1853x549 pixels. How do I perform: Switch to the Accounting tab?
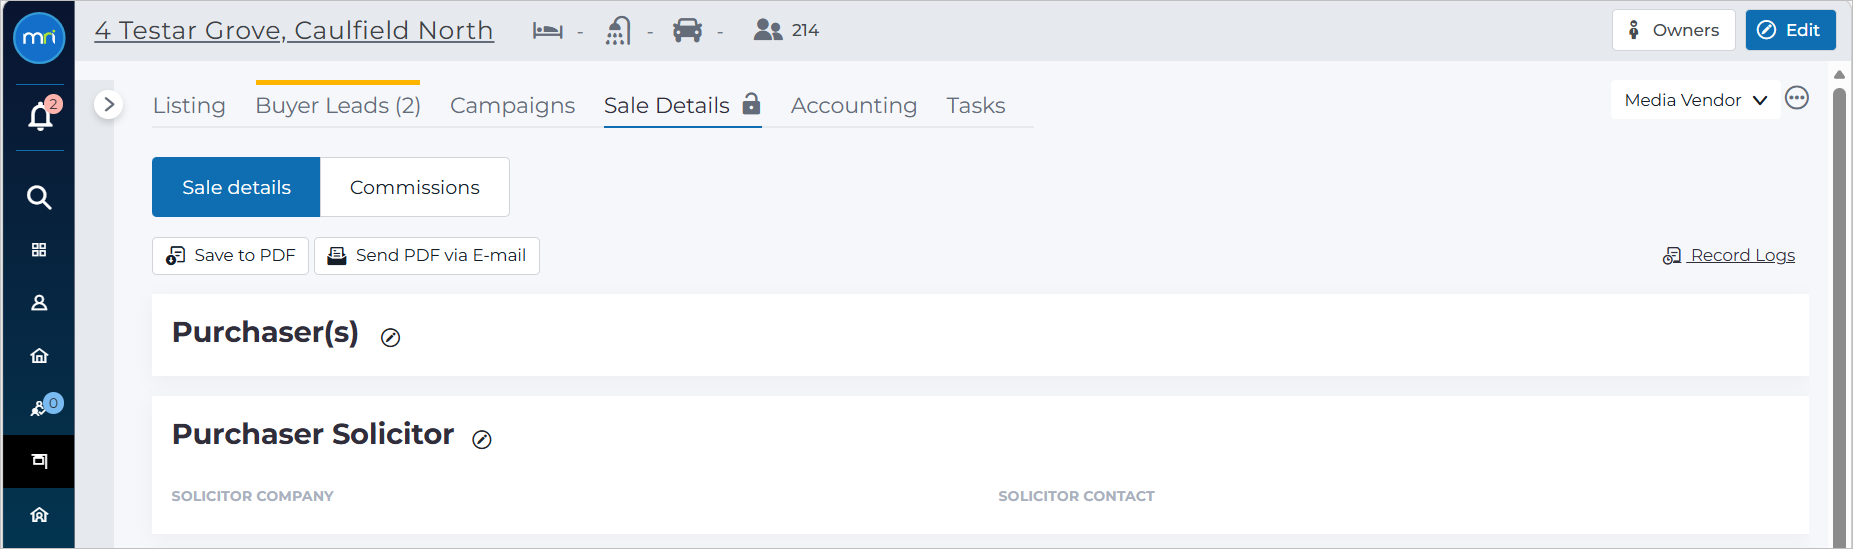pyautogui.click(x=854, y=105)
